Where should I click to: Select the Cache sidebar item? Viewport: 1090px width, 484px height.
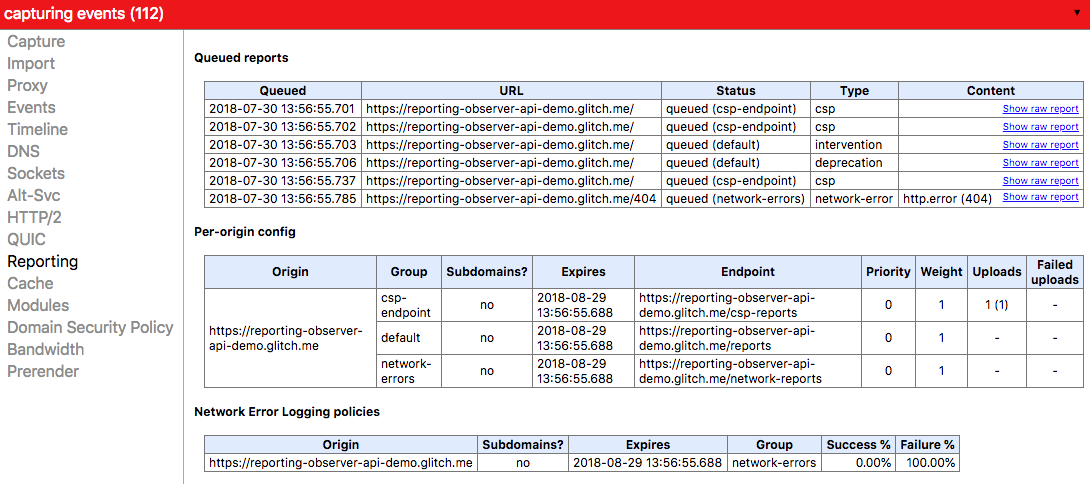[x=30, y=284]
